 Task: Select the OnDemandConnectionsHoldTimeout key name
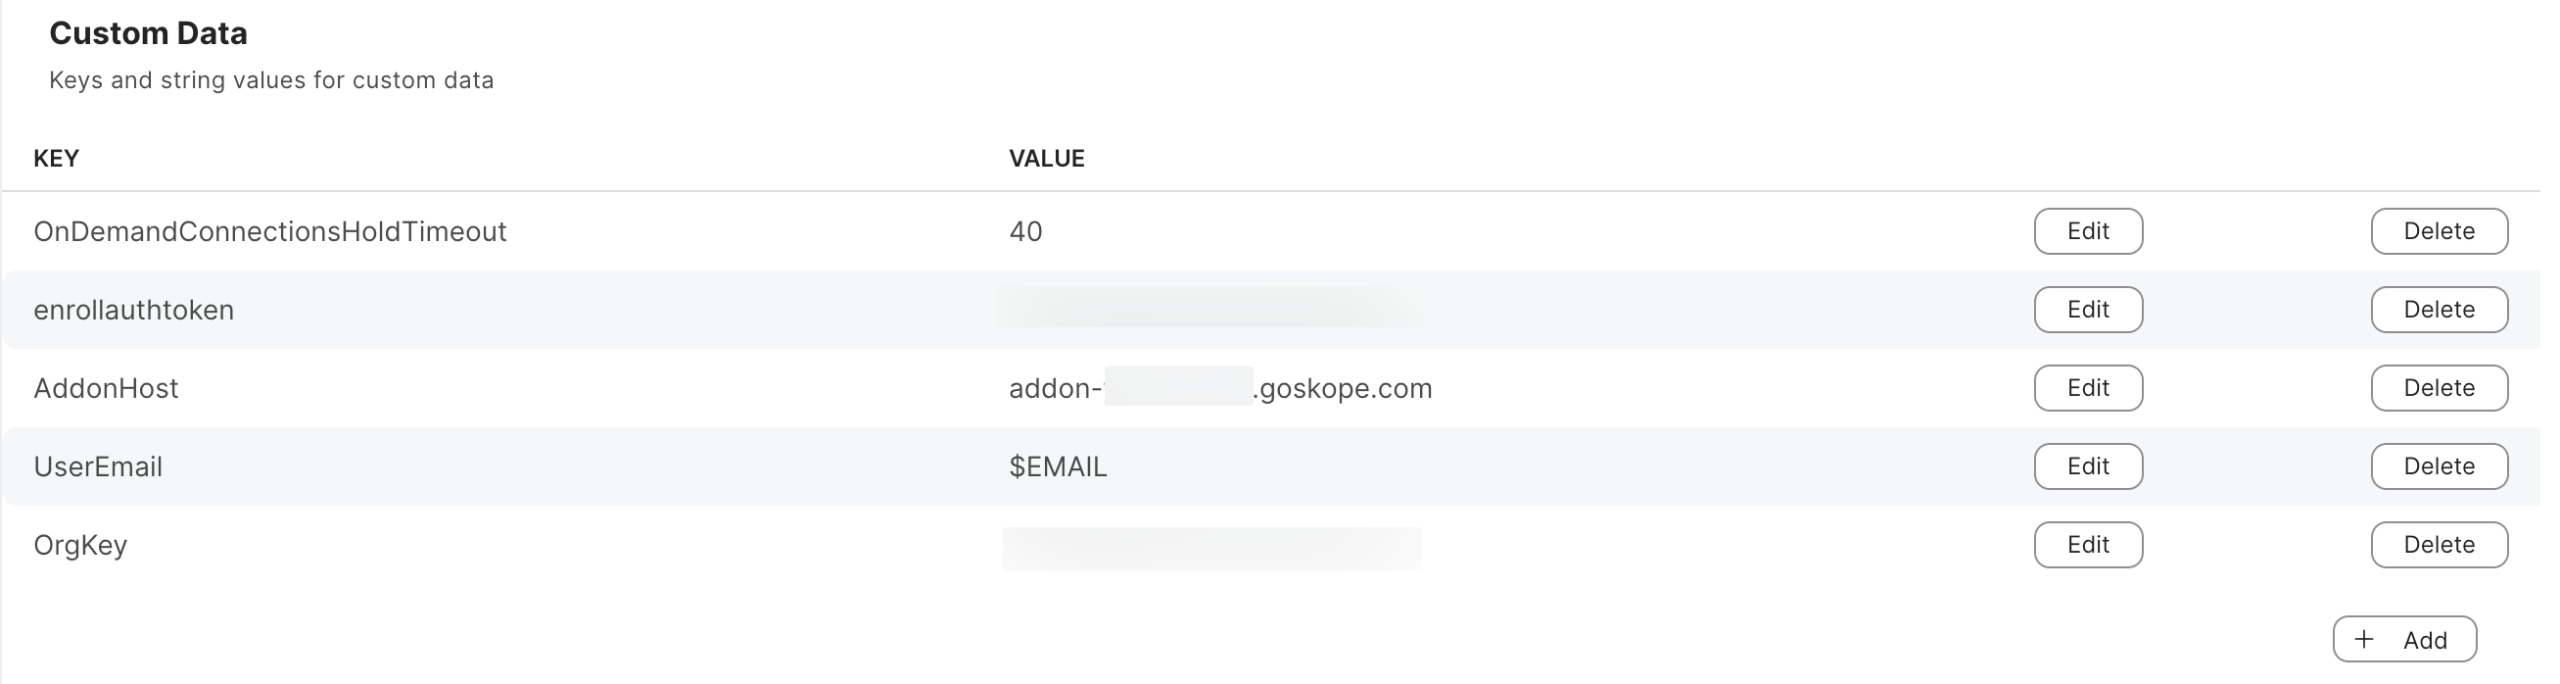coord(270,232)
